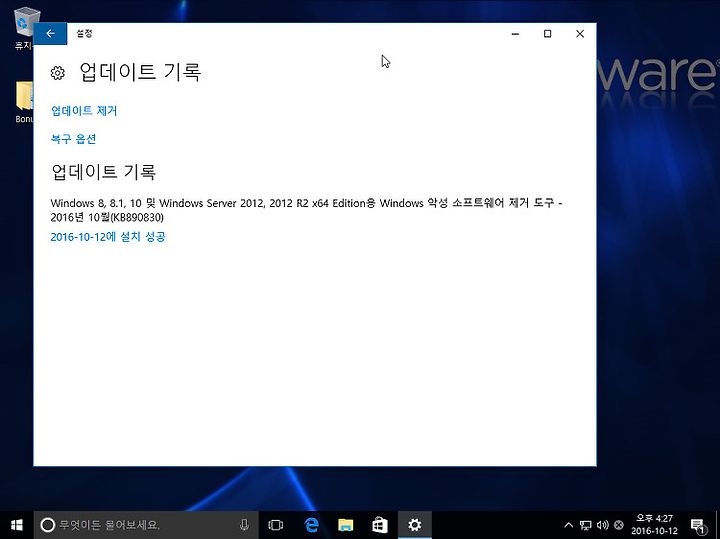Open File Explorer from taskbar
The image size is (720, 539).
coord(345,525)
